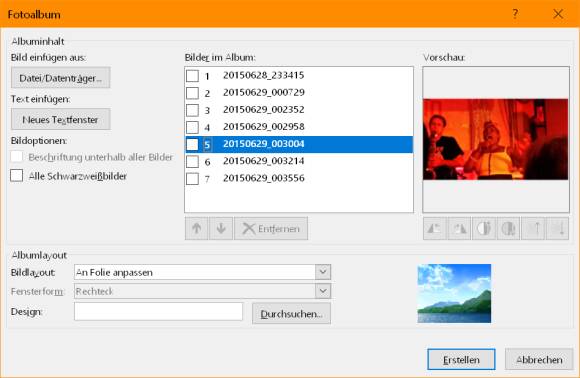Click Datei/Datenträger button to insert picture
580x378 pixels.
[x=61, y=78]
